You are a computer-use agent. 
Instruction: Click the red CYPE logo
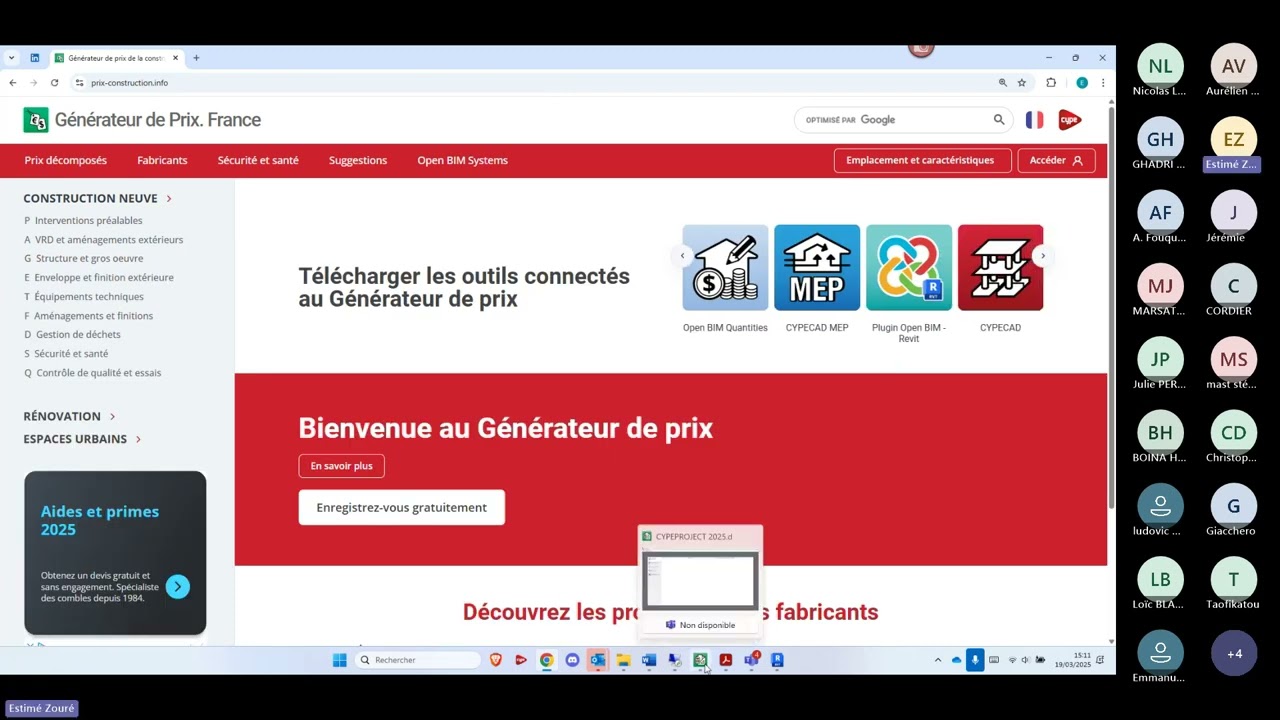click(x=1070, y=120)
